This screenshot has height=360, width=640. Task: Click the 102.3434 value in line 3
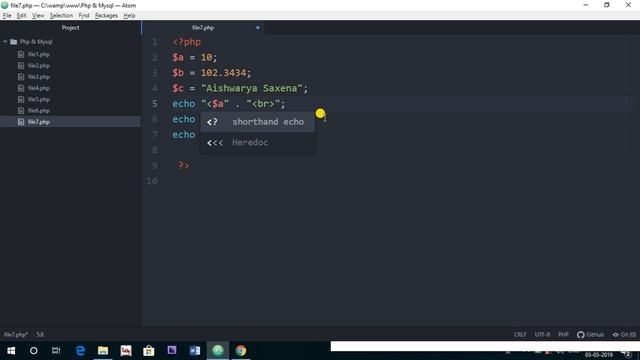(x=223, y=73)
